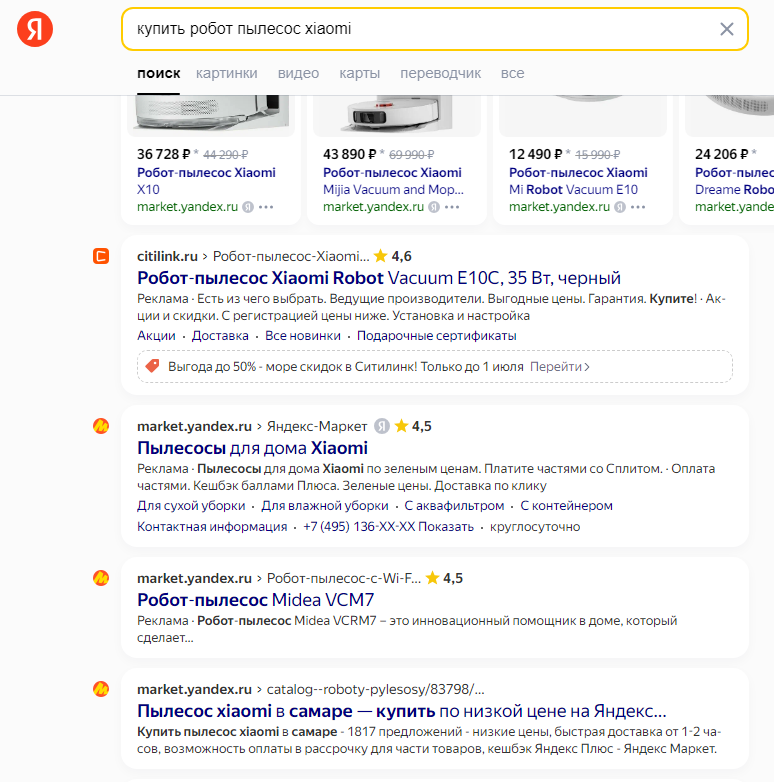Click the price 36 728 ₽
Image resolution: width=774 pixels, height=782 pixels.
click(164, 155)
